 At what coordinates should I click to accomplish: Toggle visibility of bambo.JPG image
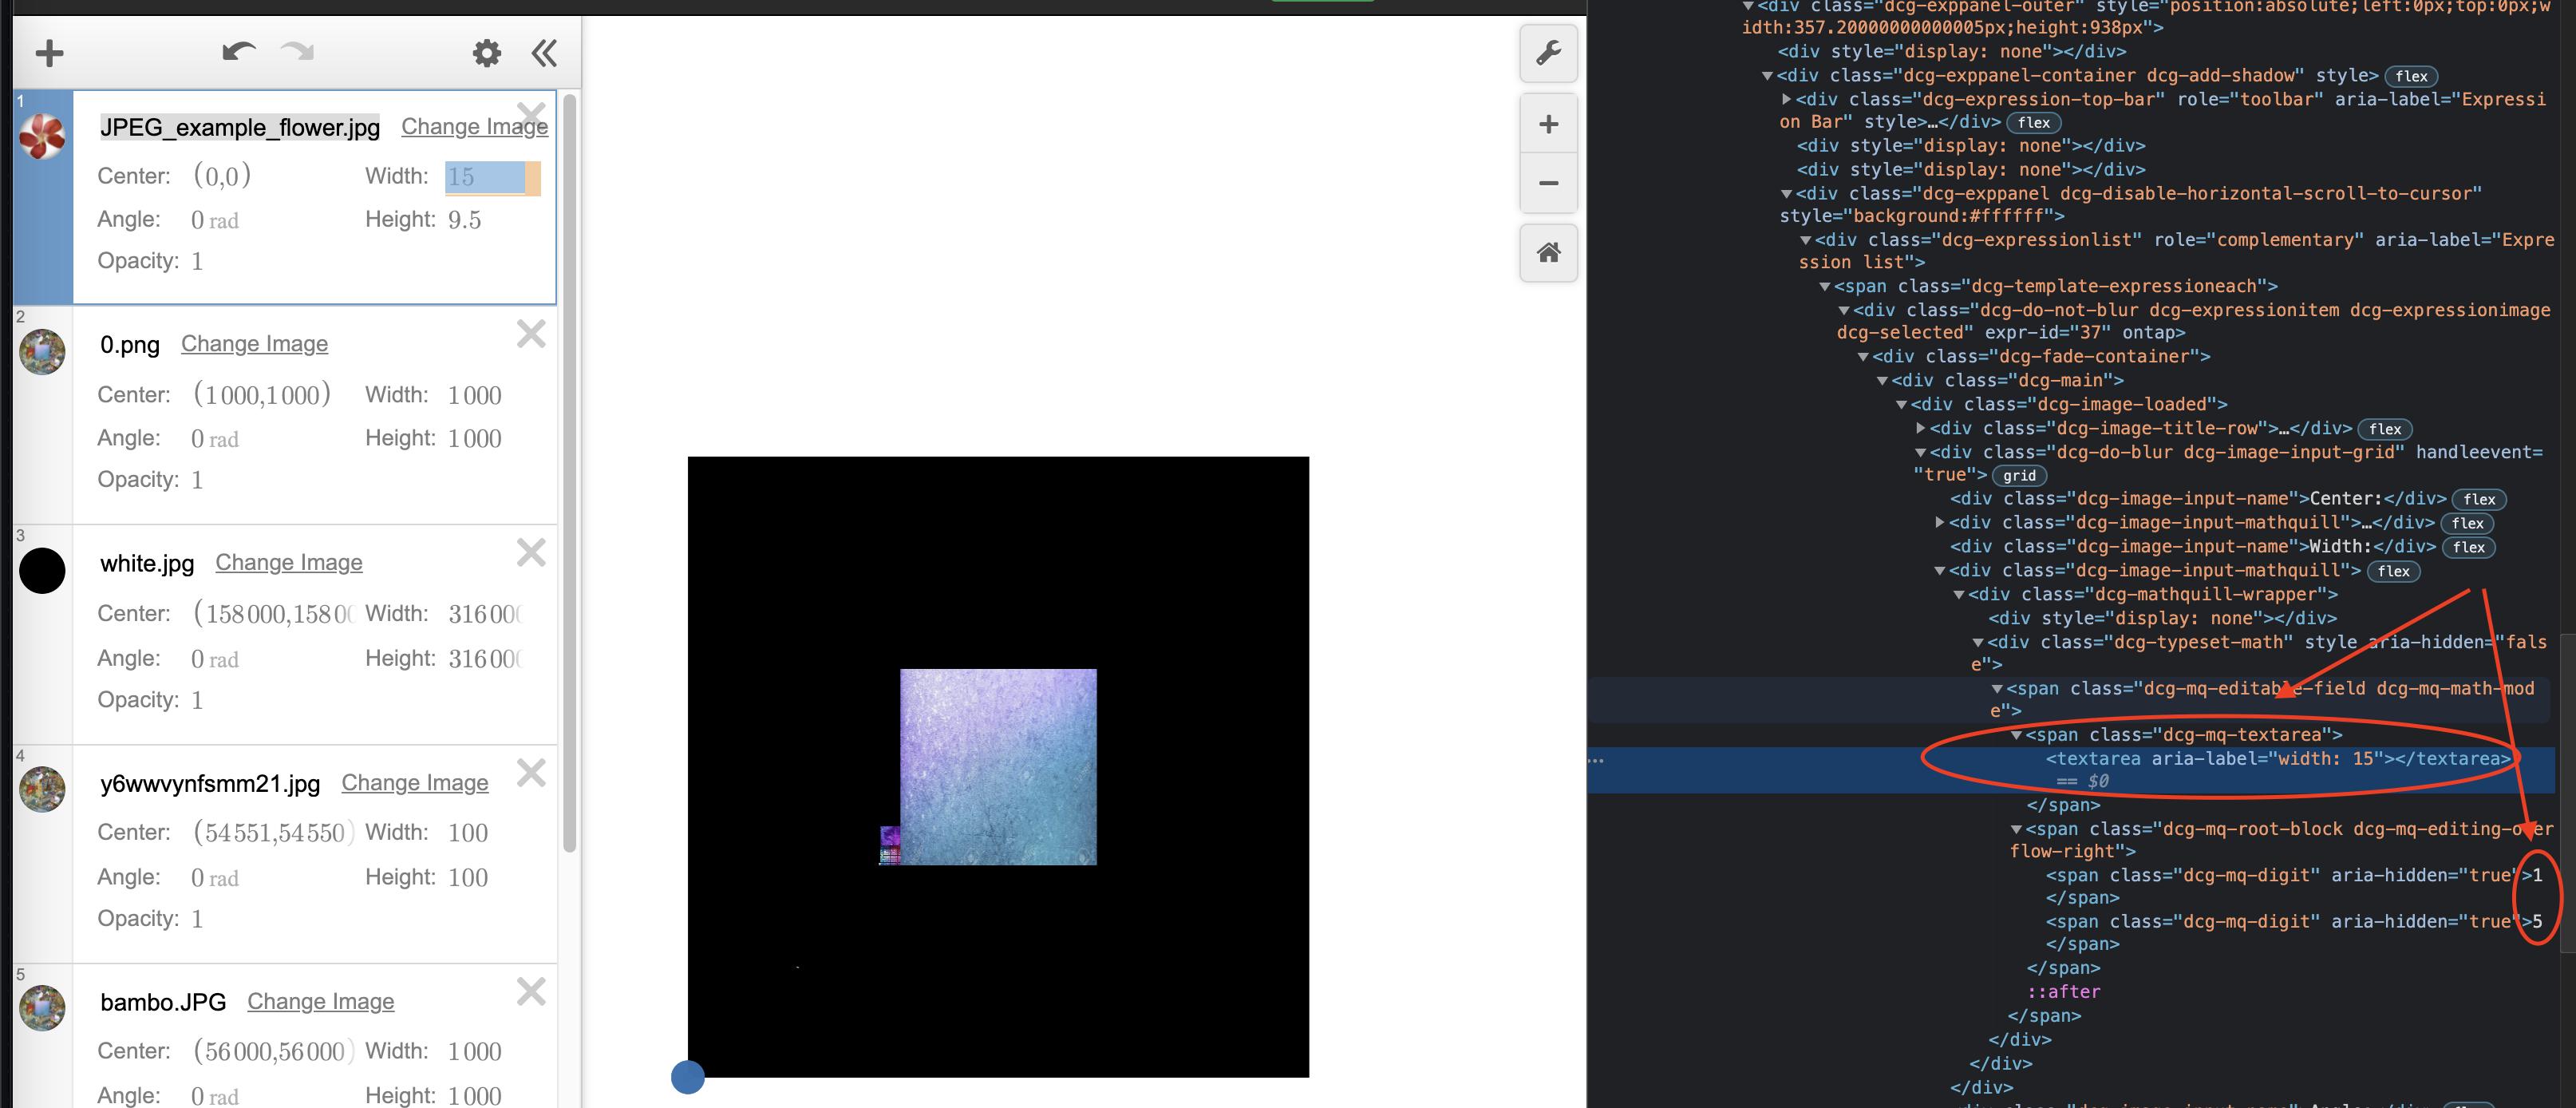click(x=42, y=1007)
